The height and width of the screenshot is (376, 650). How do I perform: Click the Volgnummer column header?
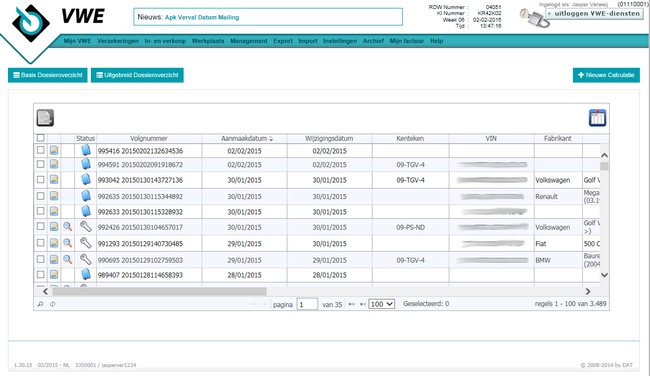[x=149, y=138]
